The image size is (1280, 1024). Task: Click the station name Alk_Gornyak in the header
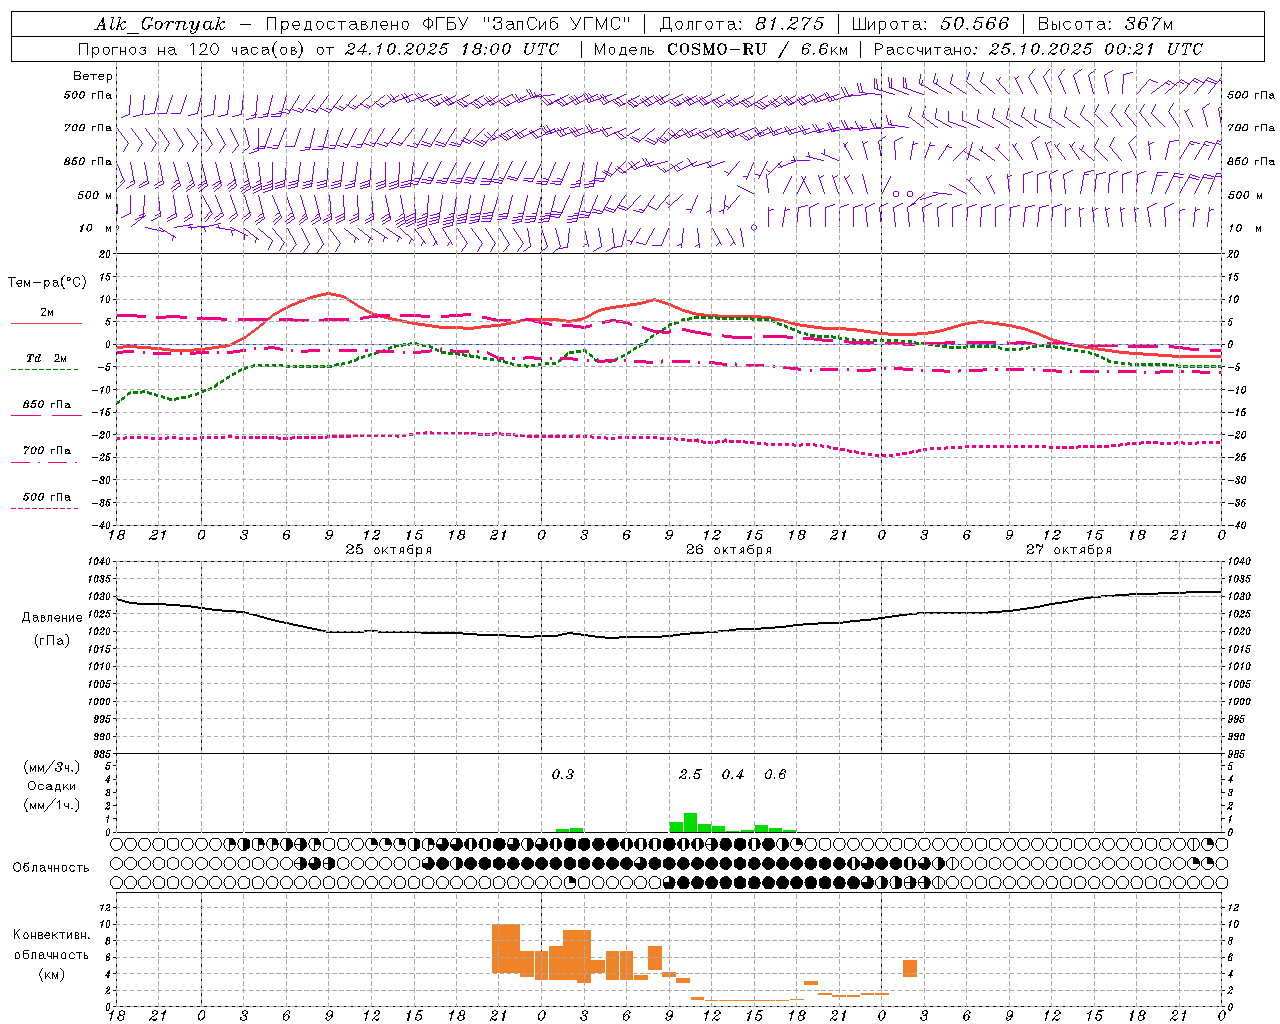click(160, 24)
